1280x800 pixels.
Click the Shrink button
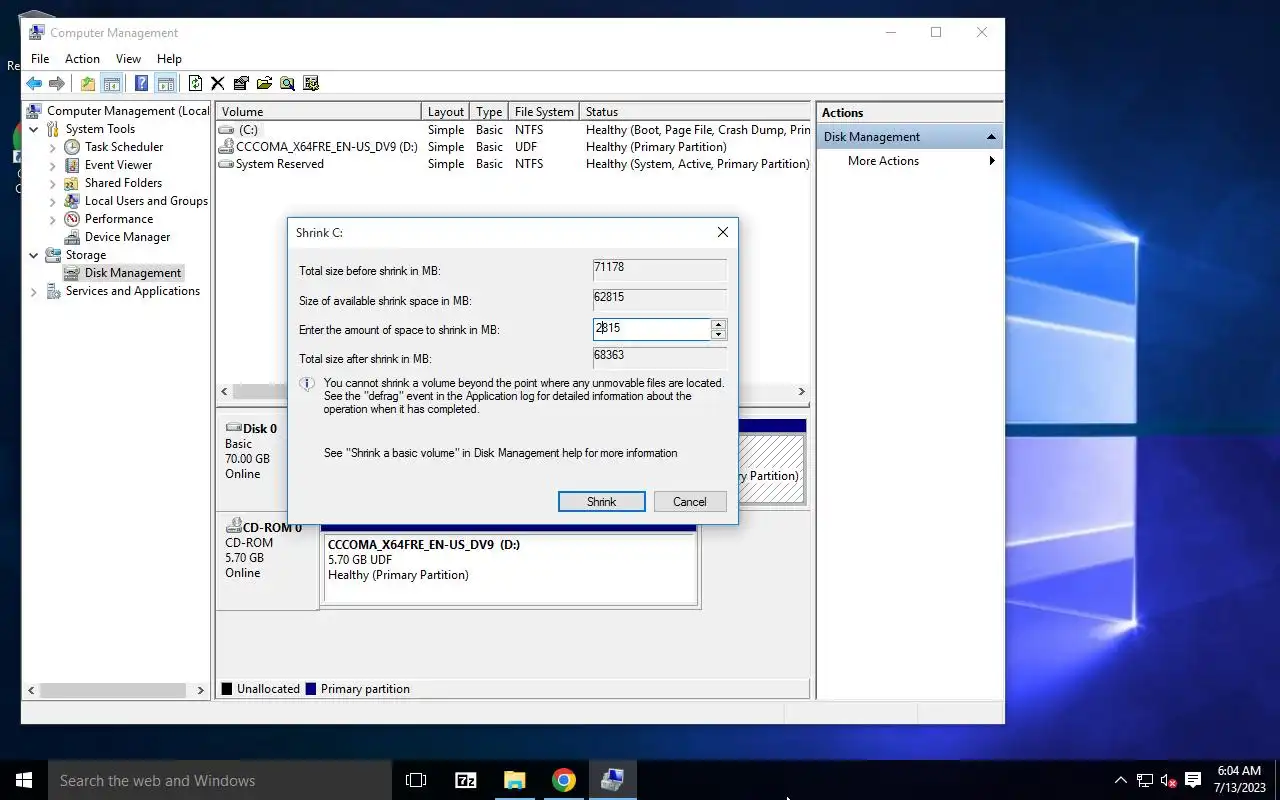pyautogui.click(x=601, y=502)
